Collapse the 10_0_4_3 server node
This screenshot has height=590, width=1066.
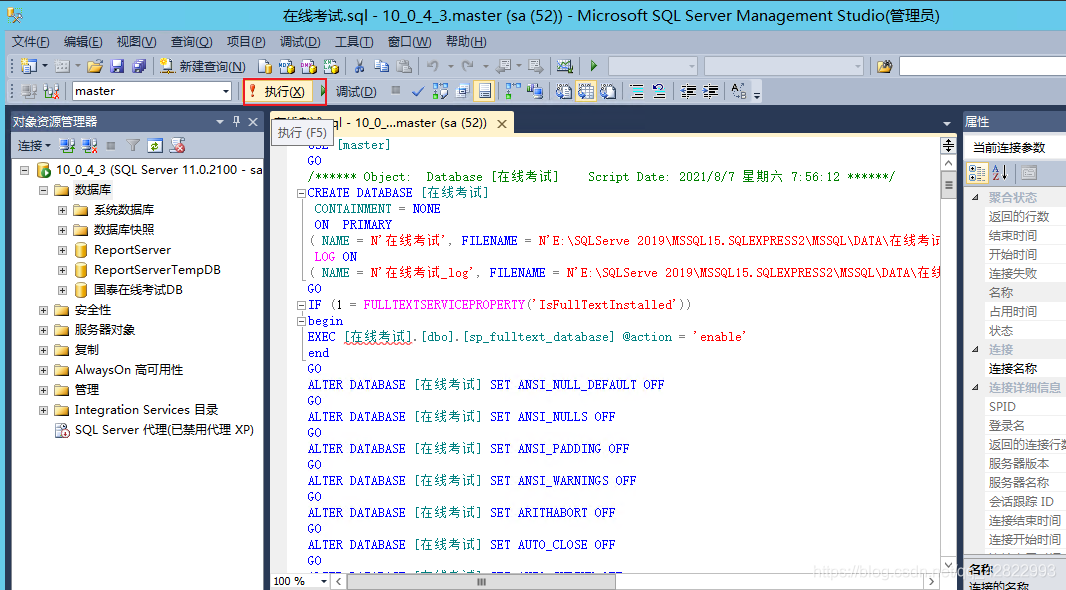pos(24,170)
